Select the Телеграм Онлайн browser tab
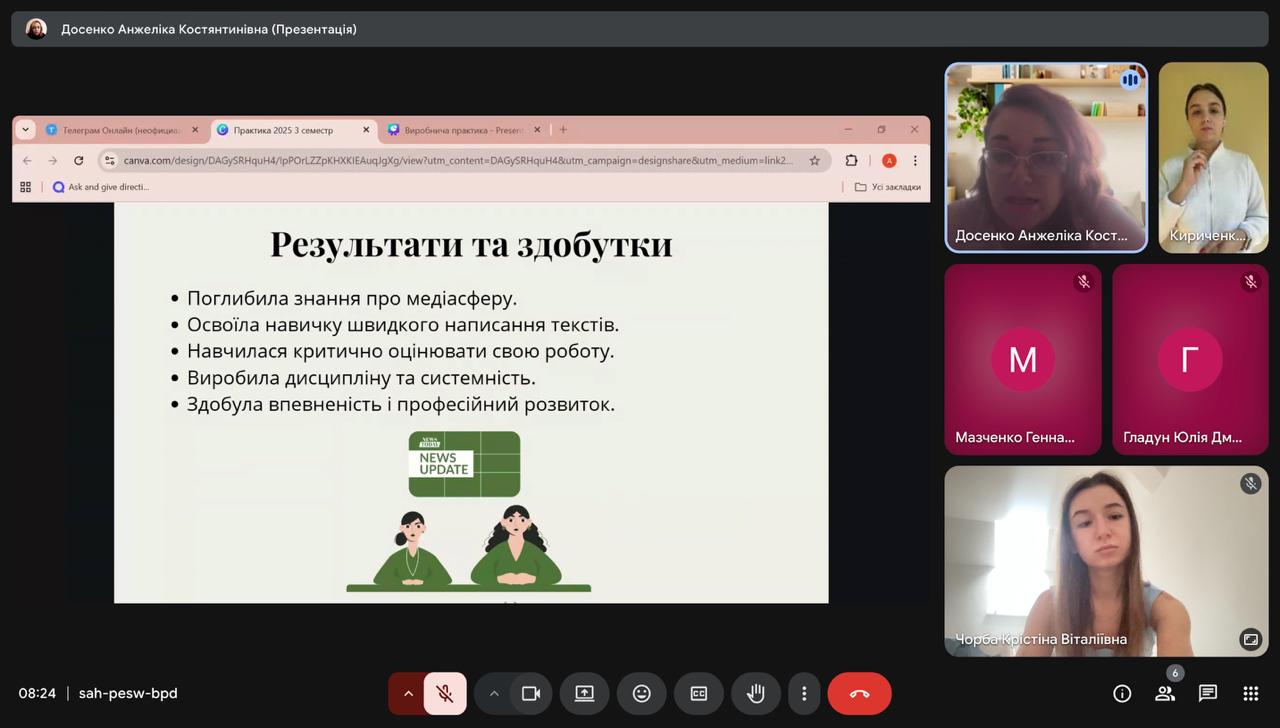Screen dimensions: 1280x728 (x=120, y=130)
